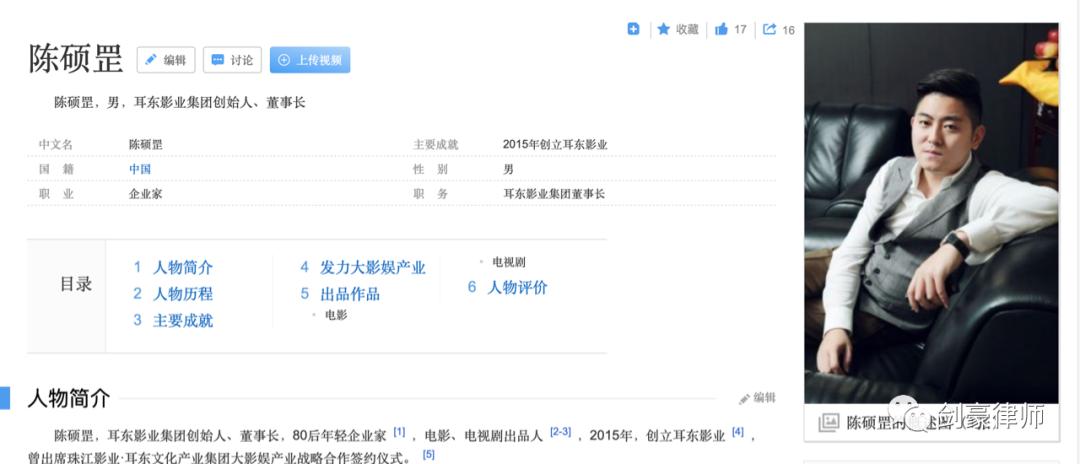The height and width of the screenshot is (464, 1080).
Task: Click the like count 17
Action: (740, 30)
